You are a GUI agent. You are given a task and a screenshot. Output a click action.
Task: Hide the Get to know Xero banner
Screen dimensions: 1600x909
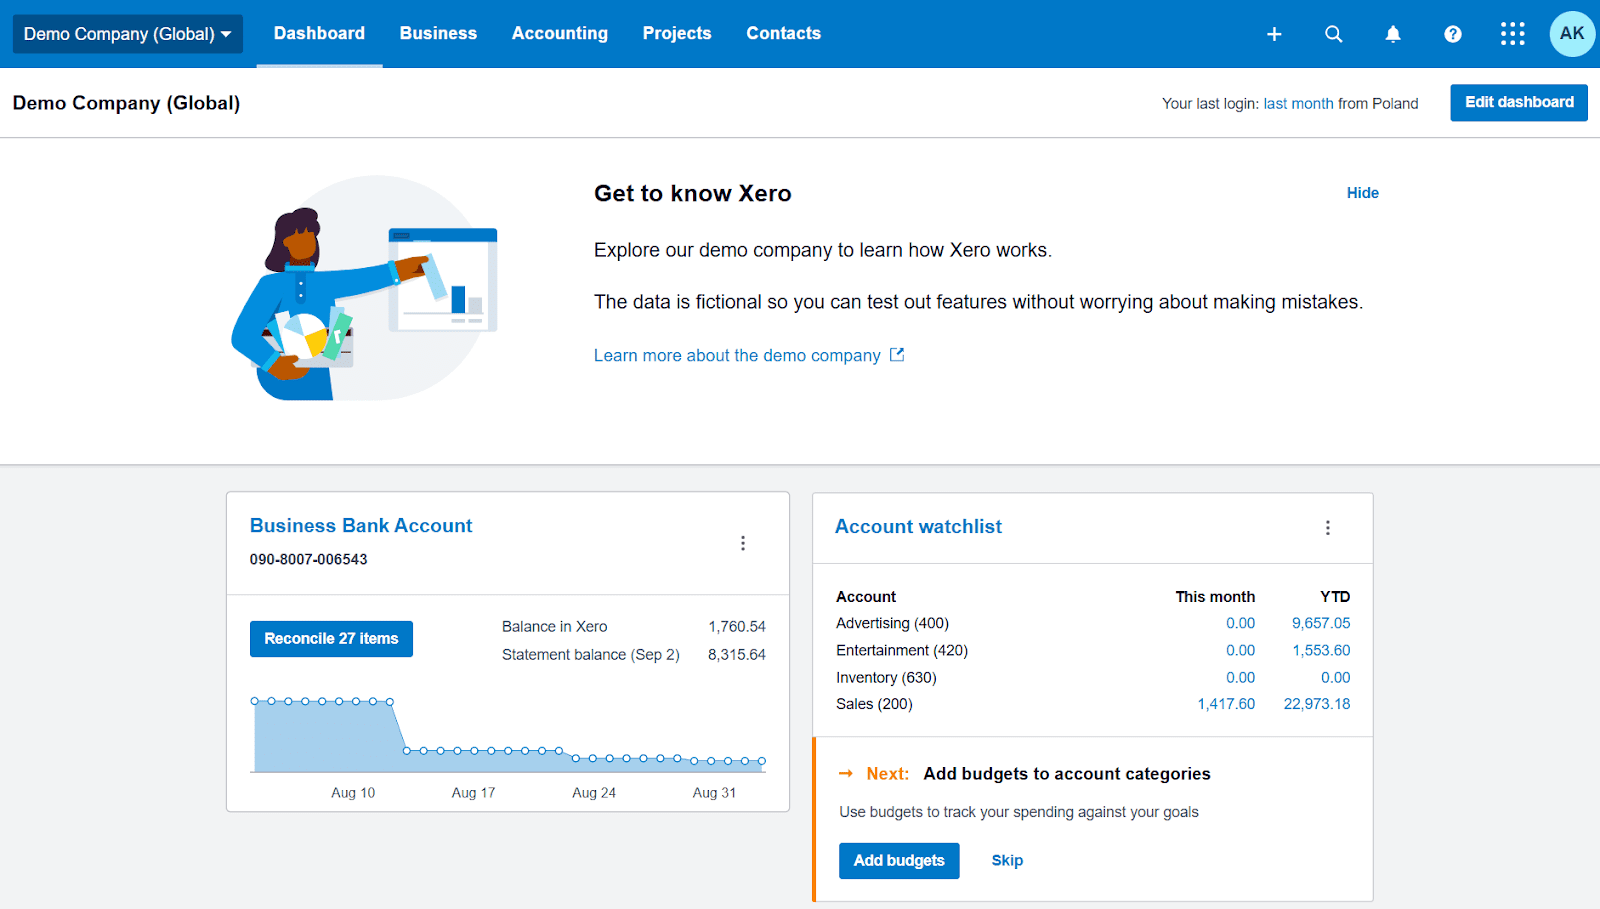coord(1362,193)
